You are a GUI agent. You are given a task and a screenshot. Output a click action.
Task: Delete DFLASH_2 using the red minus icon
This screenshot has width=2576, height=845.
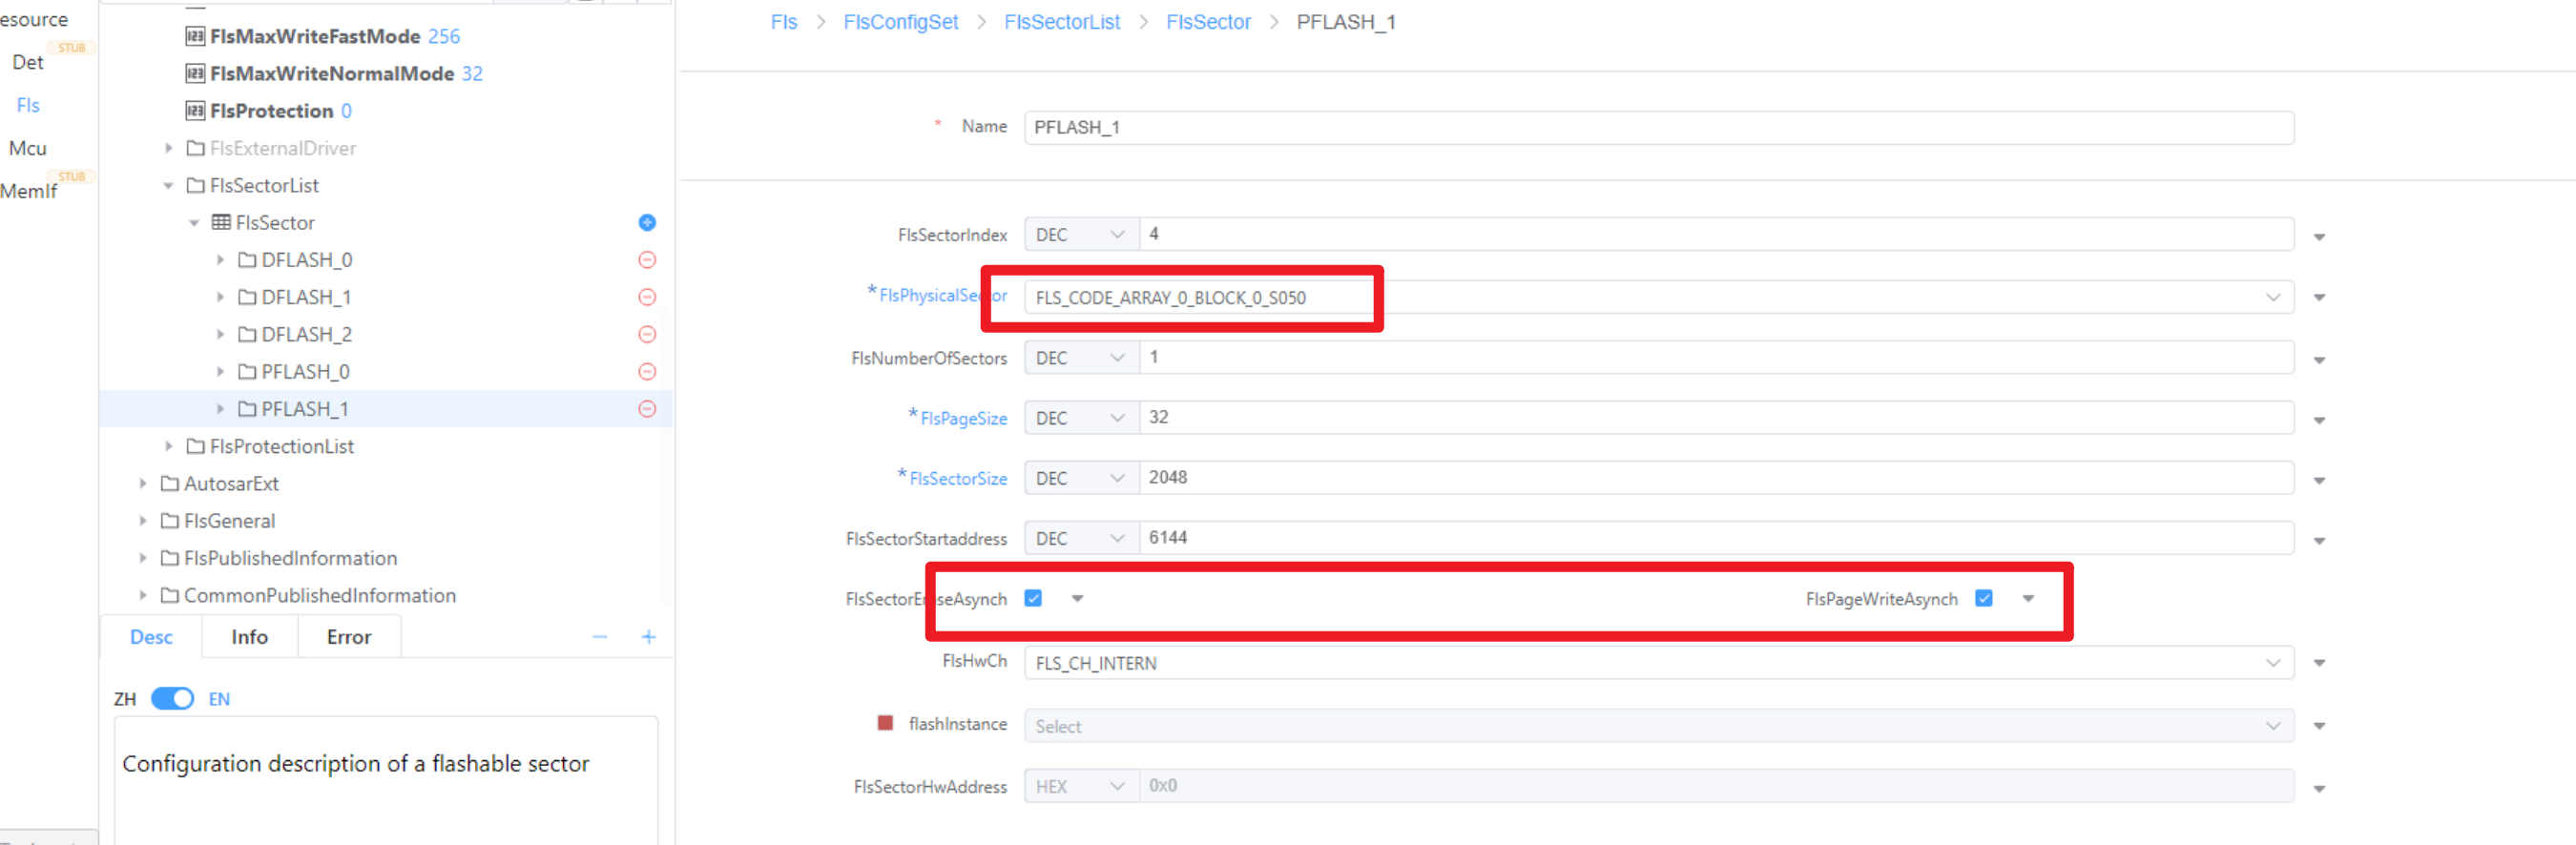647,334
